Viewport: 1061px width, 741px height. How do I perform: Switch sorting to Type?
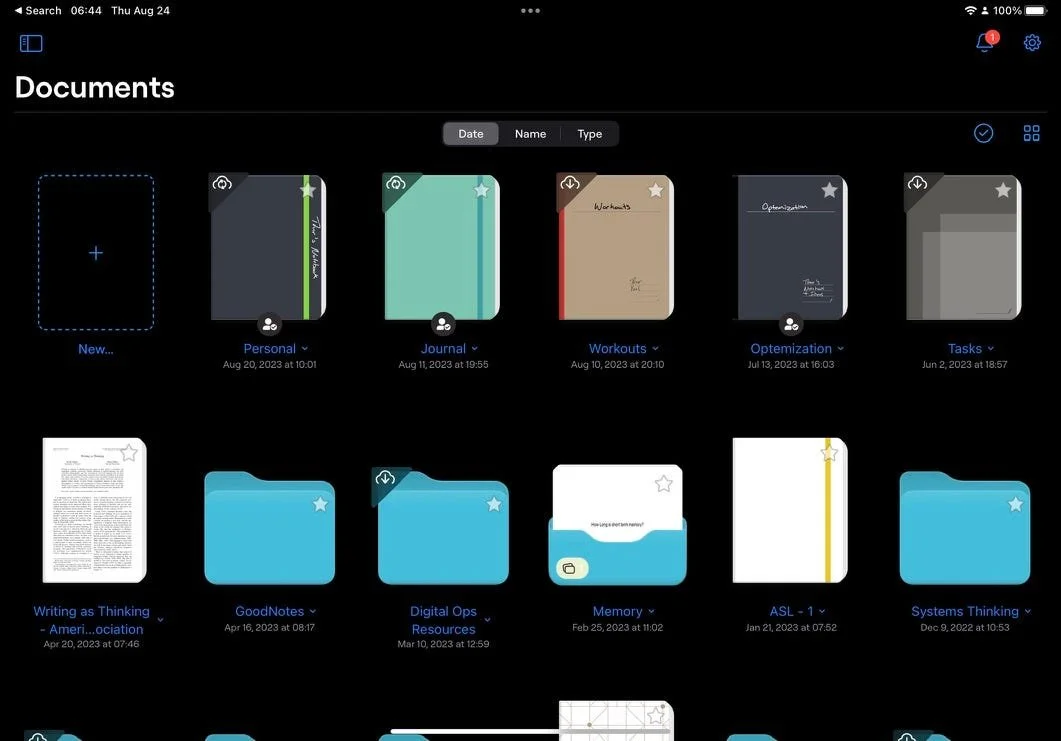tap(589, 133)
